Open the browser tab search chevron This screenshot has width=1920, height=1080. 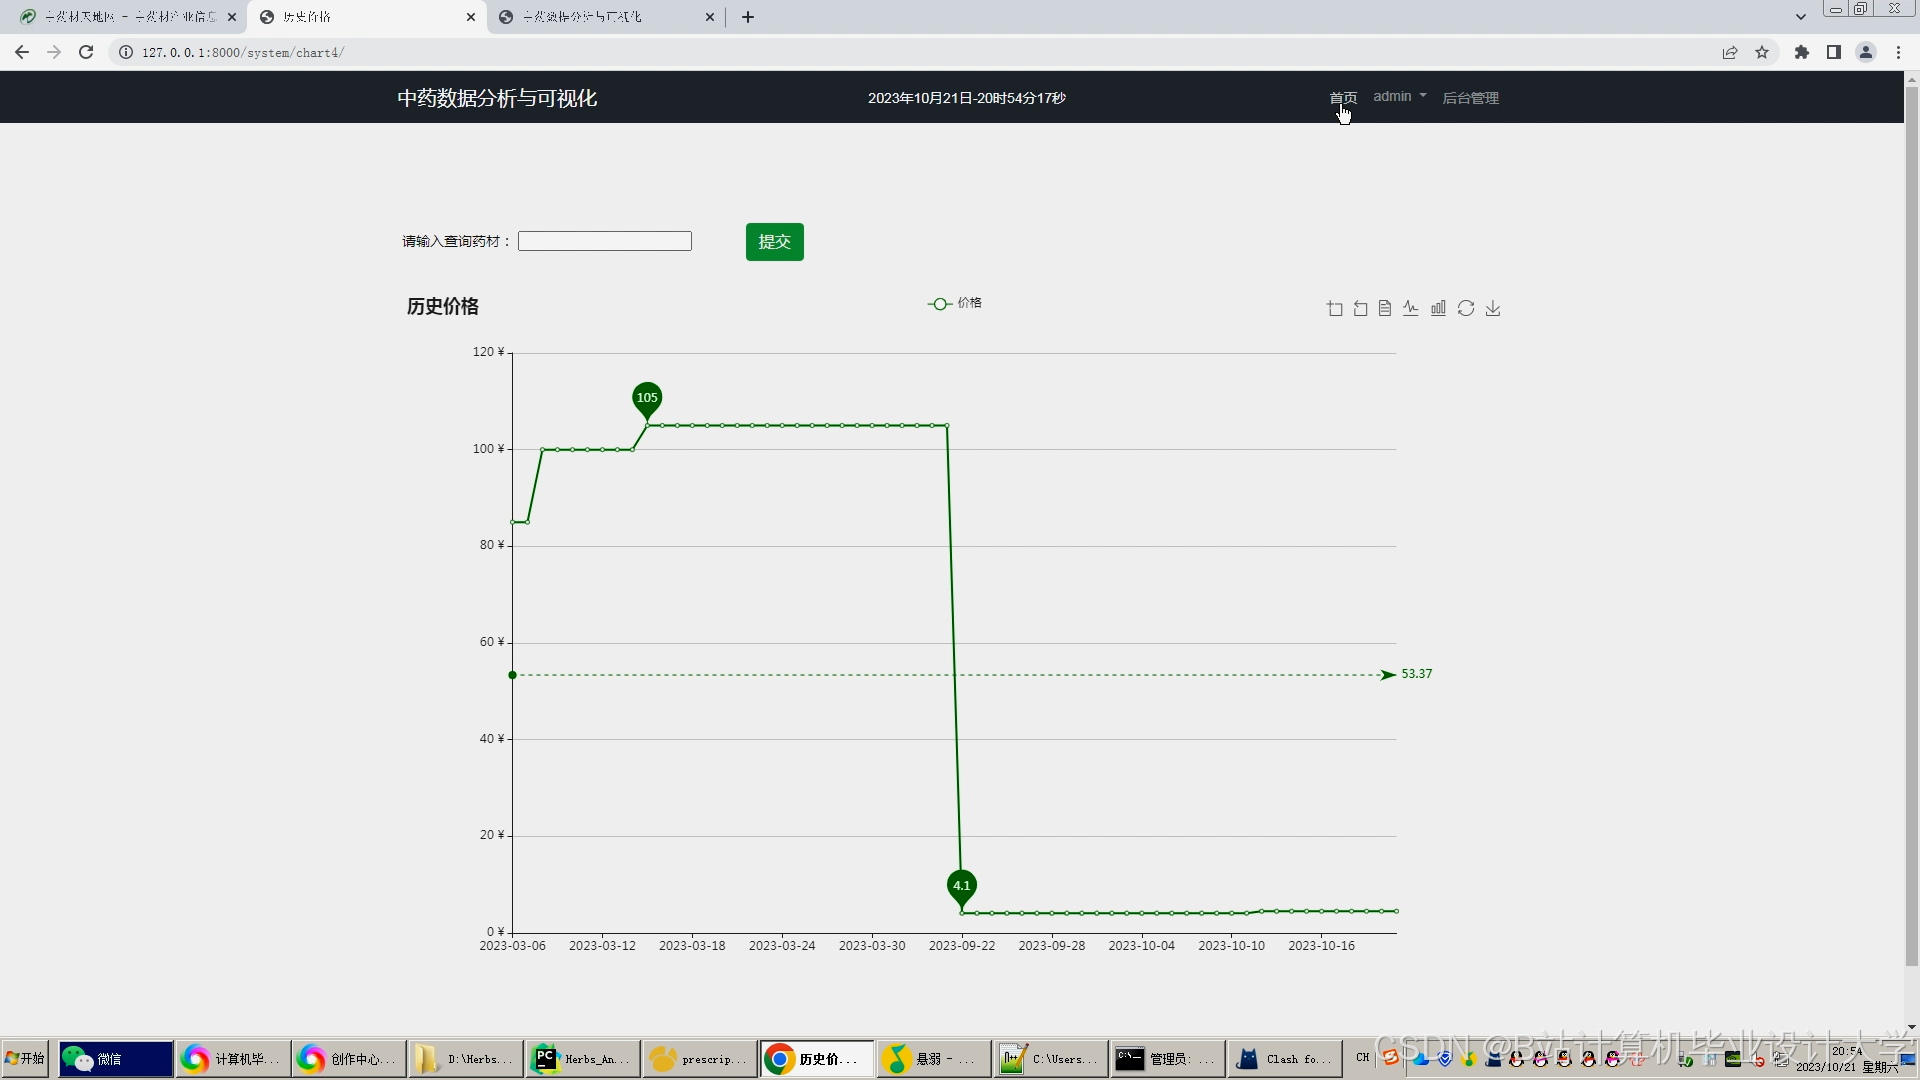click(1800, 17)
